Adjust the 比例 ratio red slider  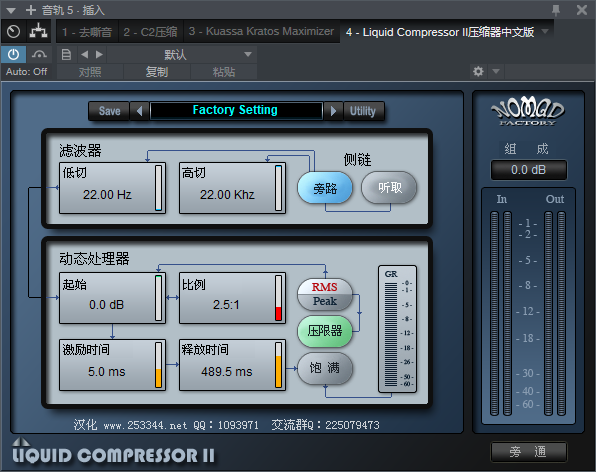(279, 298)
